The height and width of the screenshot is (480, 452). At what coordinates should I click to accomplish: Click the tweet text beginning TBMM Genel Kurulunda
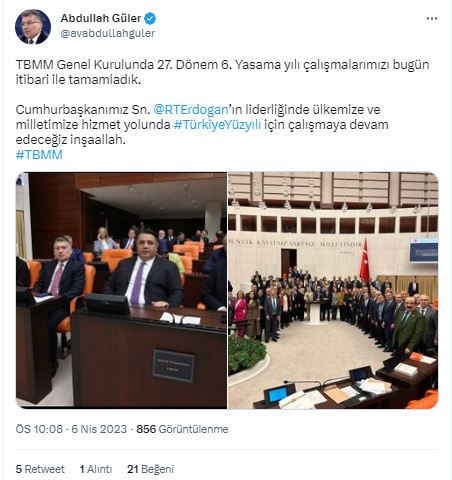222,72
